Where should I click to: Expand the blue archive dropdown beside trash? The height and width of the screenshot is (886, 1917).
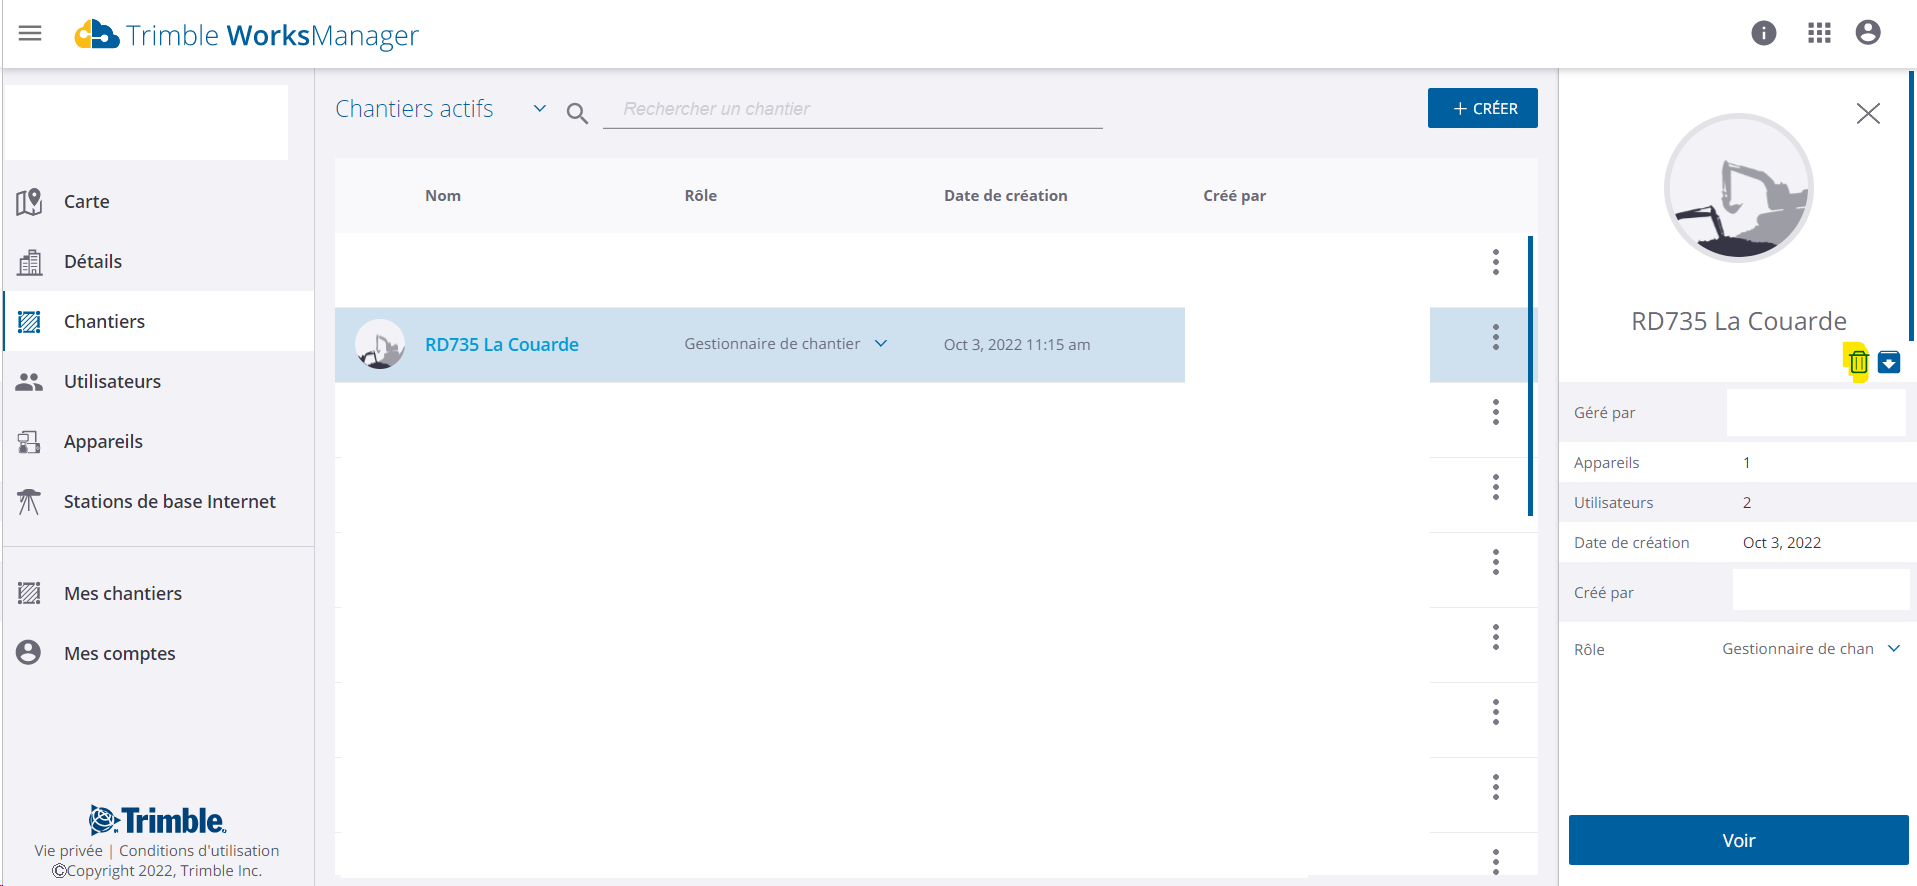[1889, 362]
